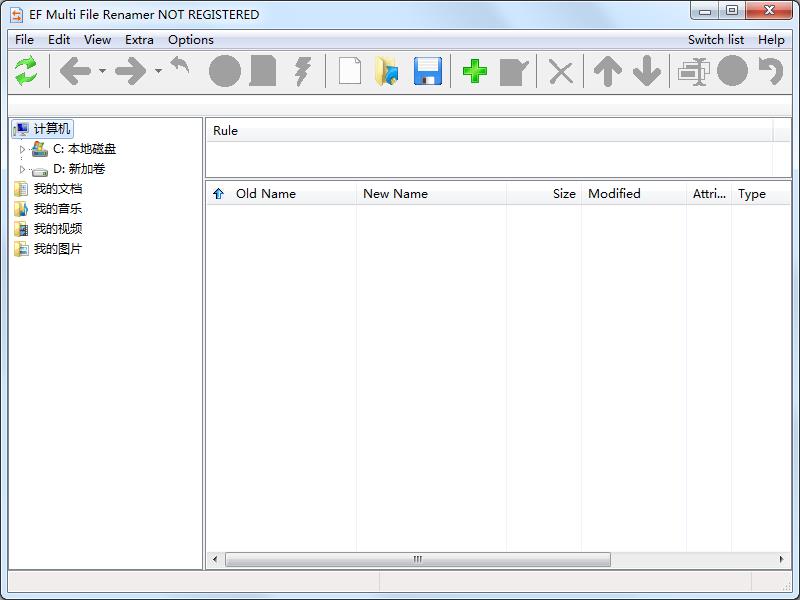
Task: Click the Forward arrow toolbar icon
Action: coord(131,71)
